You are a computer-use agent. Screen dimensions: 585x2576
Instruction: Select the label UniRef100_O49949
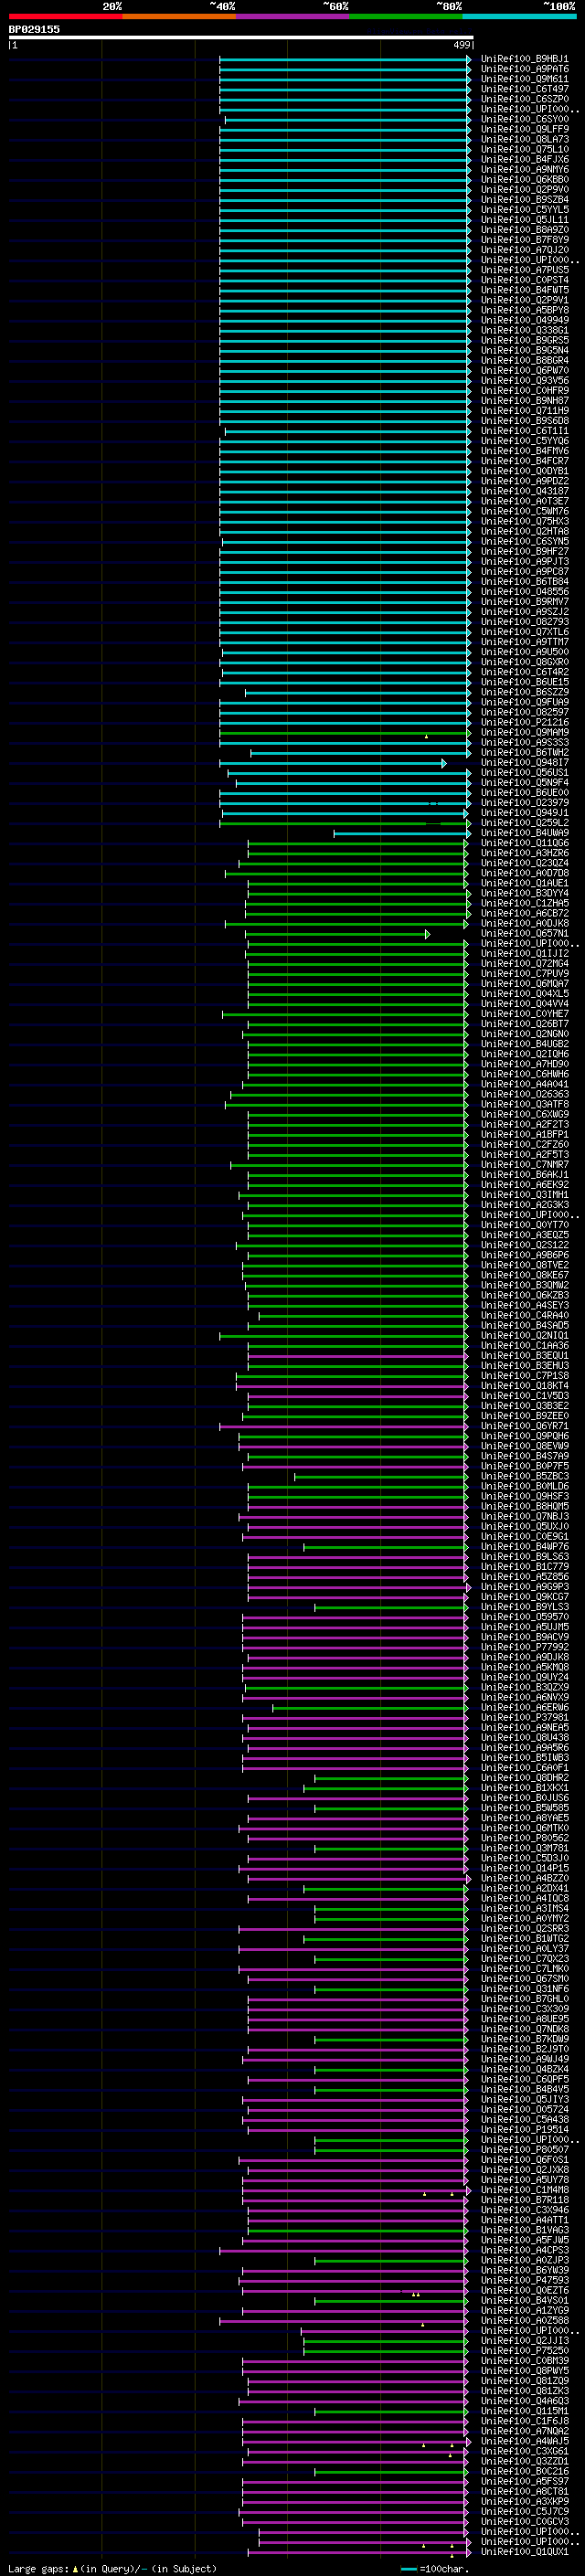click(x=524, y=320)
